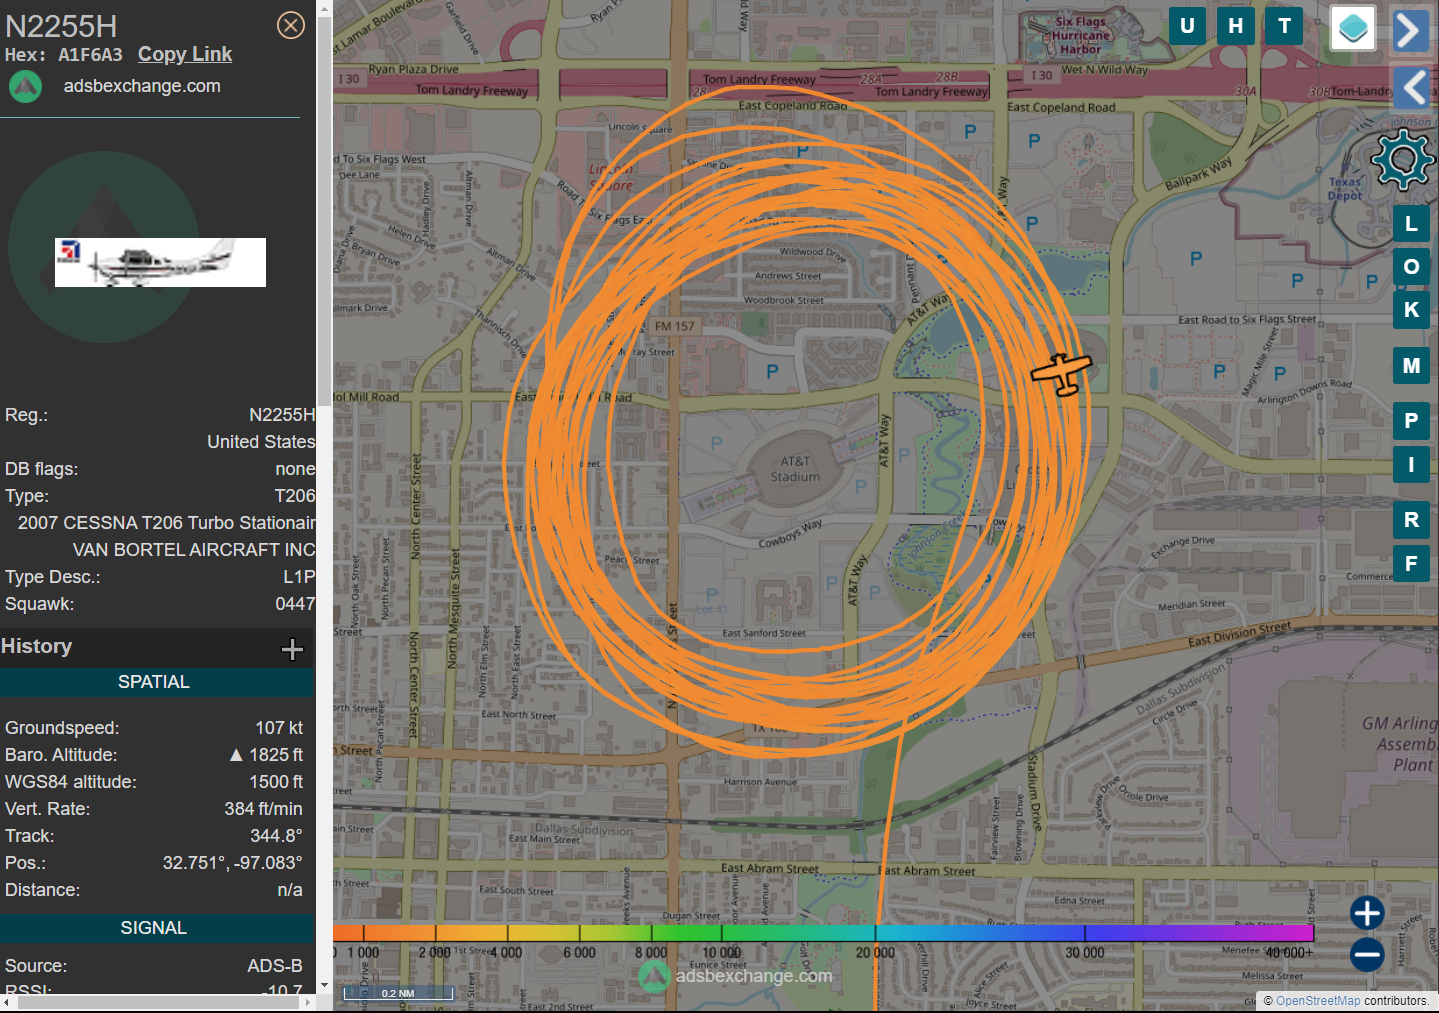Viewport: 1439px width, 1013px height.
Task: Toggle the R map button
Action: point(1411,520)
